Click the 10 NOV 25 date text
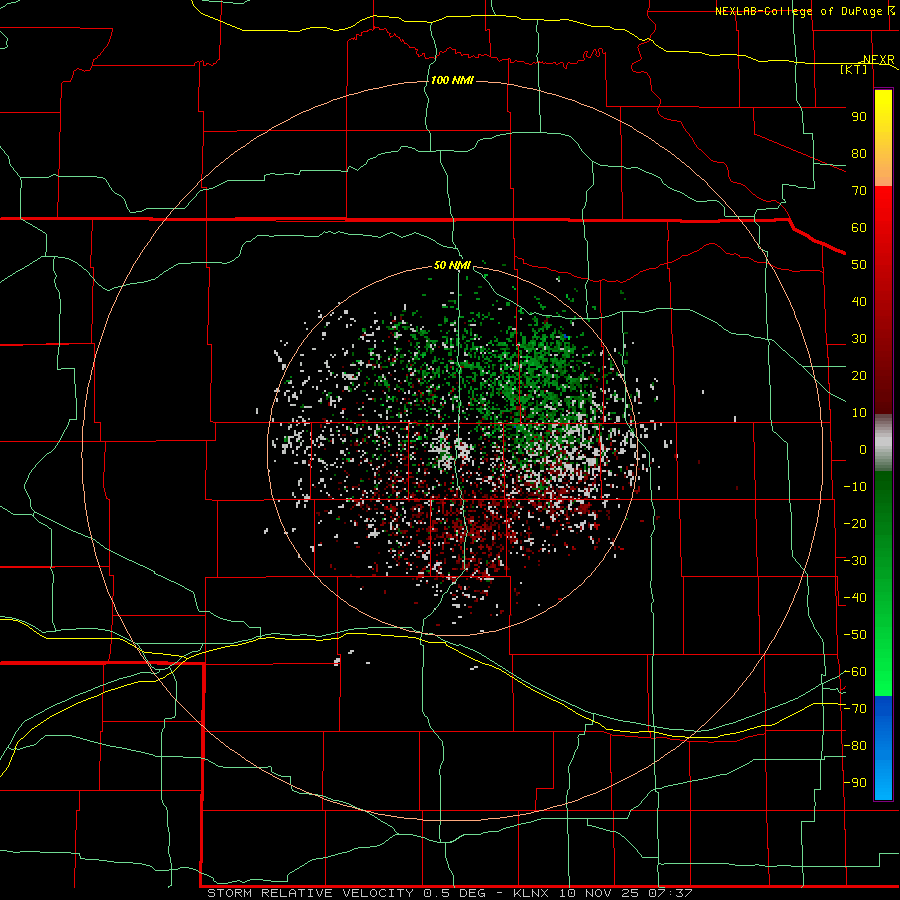900x900 pixels. tap(599, 893)
